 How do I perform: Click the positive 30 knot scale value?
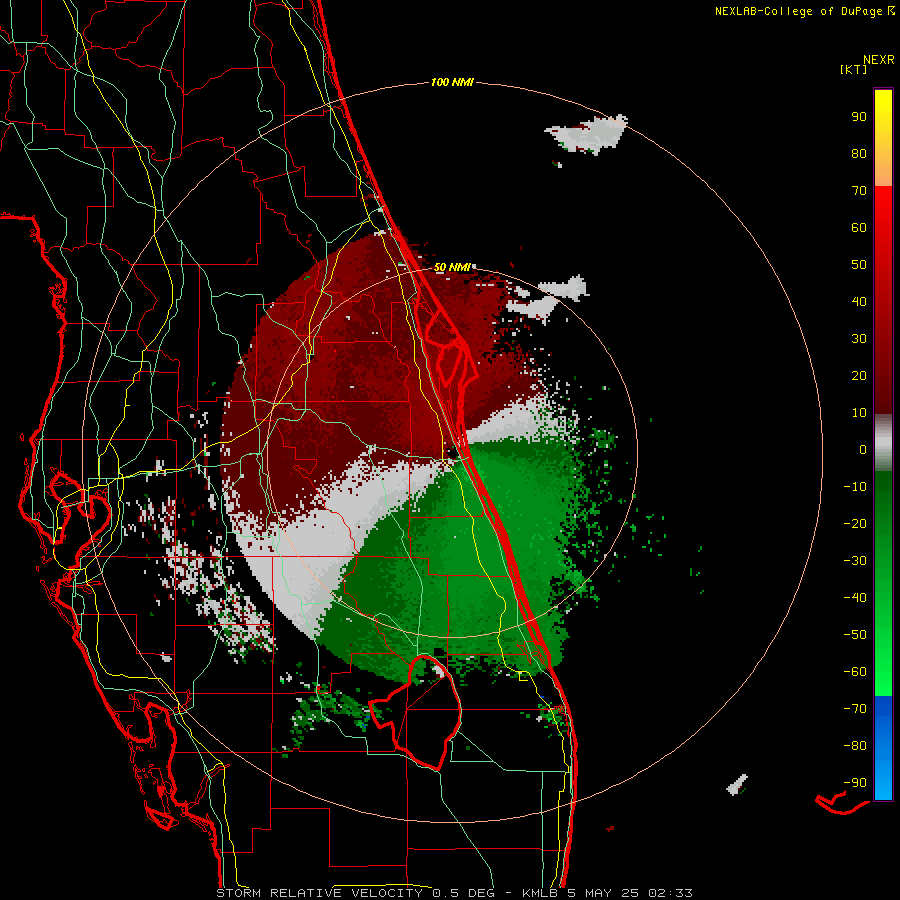[x=859, y=339]
